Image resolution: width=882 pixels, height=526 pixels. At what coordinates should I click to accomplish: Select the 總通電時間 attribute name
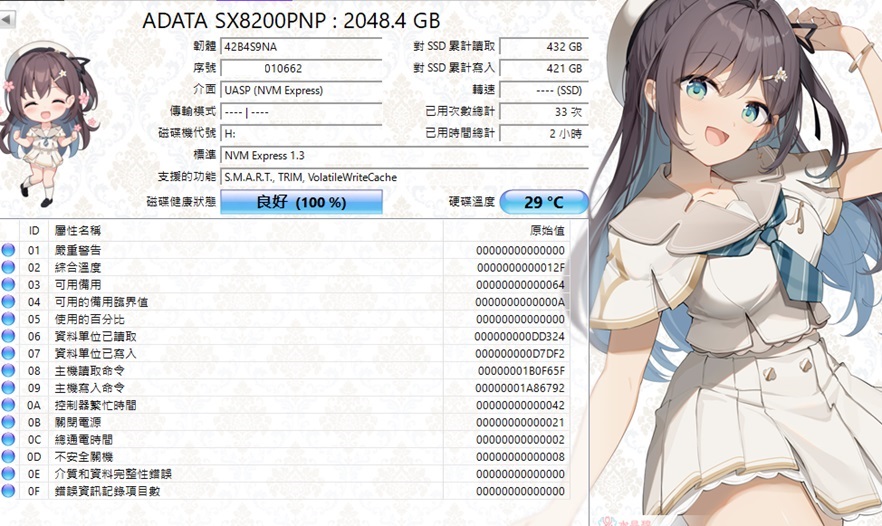84,439
